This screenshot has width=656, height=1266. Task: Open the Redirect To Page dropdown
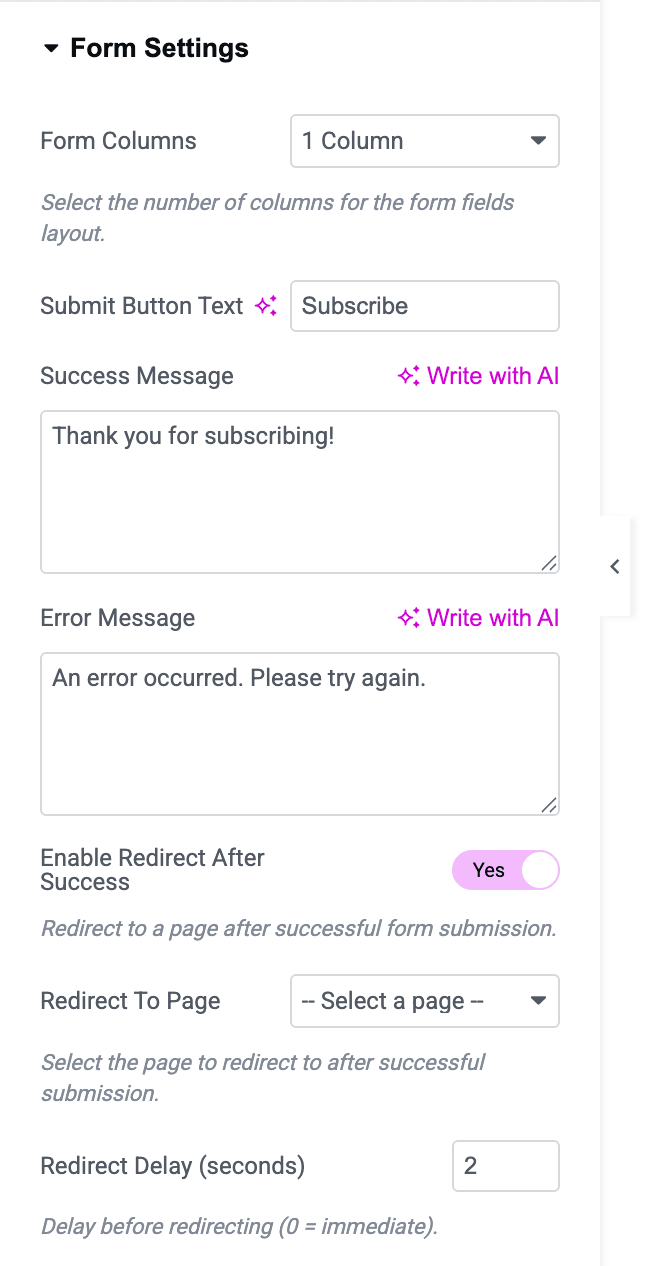pyautogui.click(x=424, y=1001)
